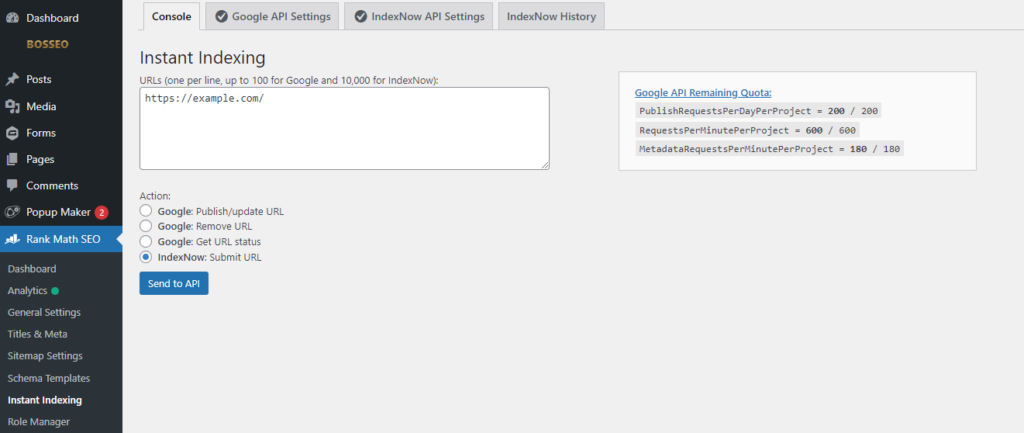Click the Dashboard gauge icon in sidebar

coord(12,18)
